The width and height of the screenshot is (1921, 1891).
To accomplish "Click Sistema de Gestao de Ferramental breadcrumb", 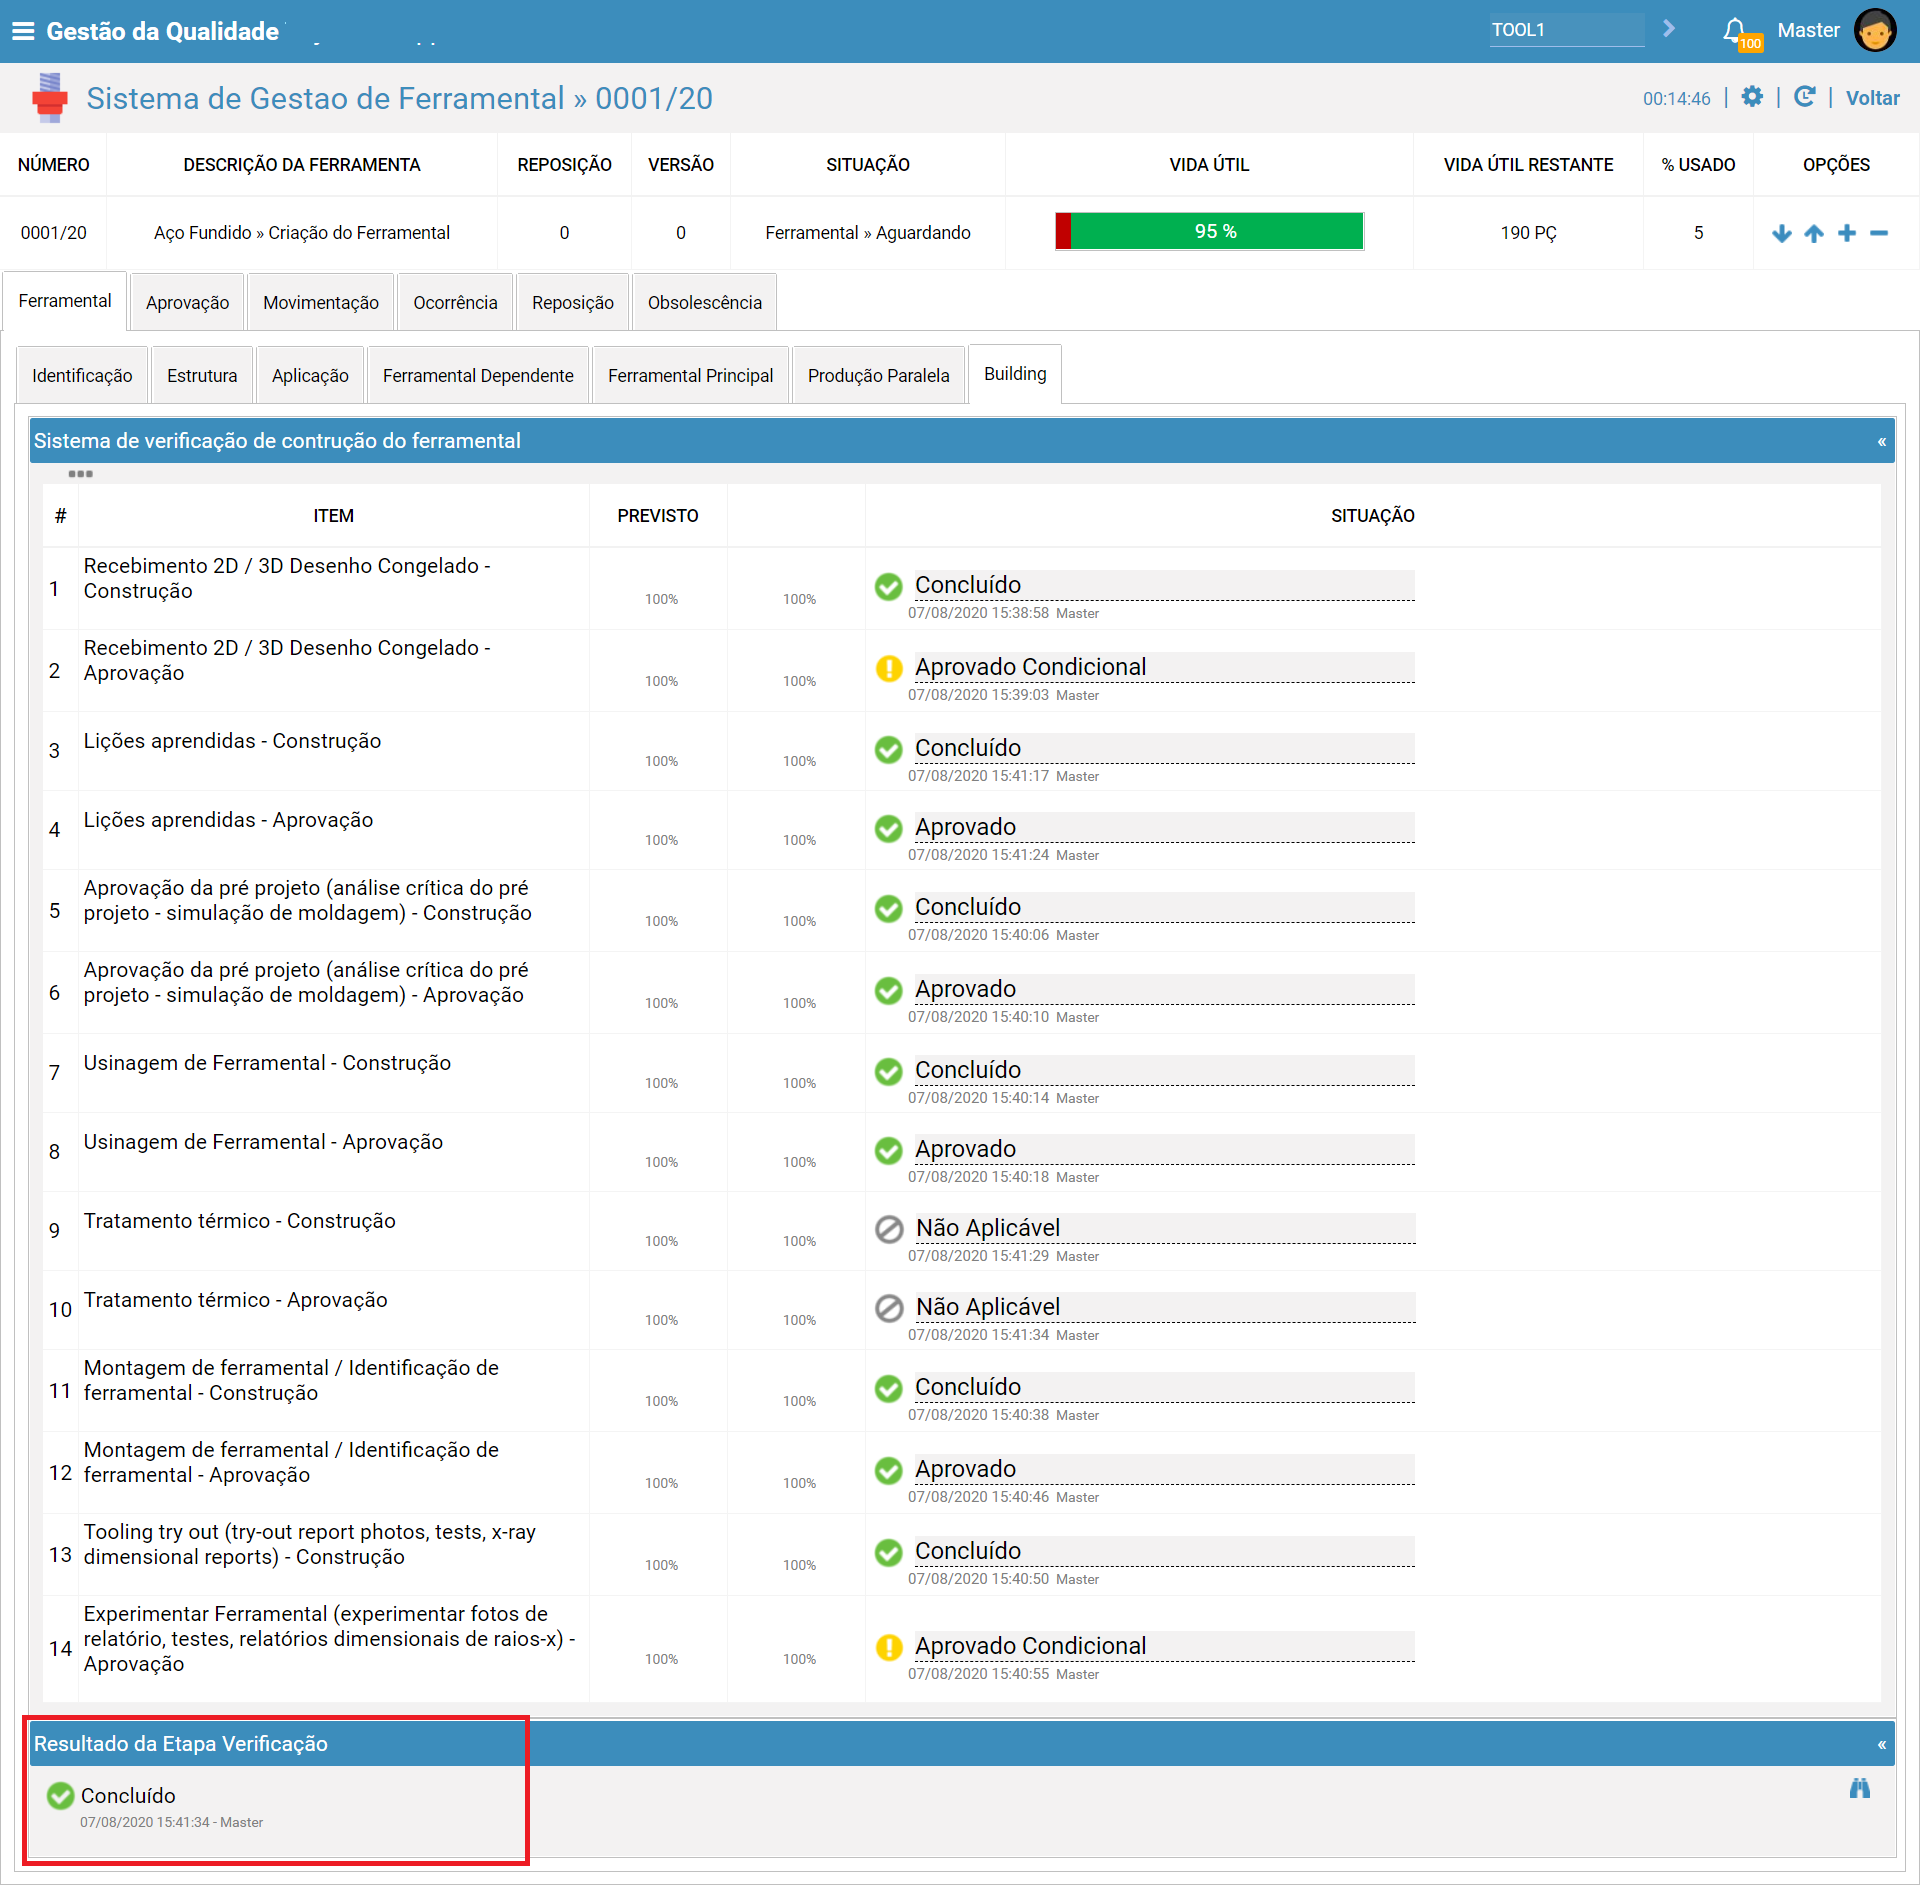I will (x=325, y=98).
